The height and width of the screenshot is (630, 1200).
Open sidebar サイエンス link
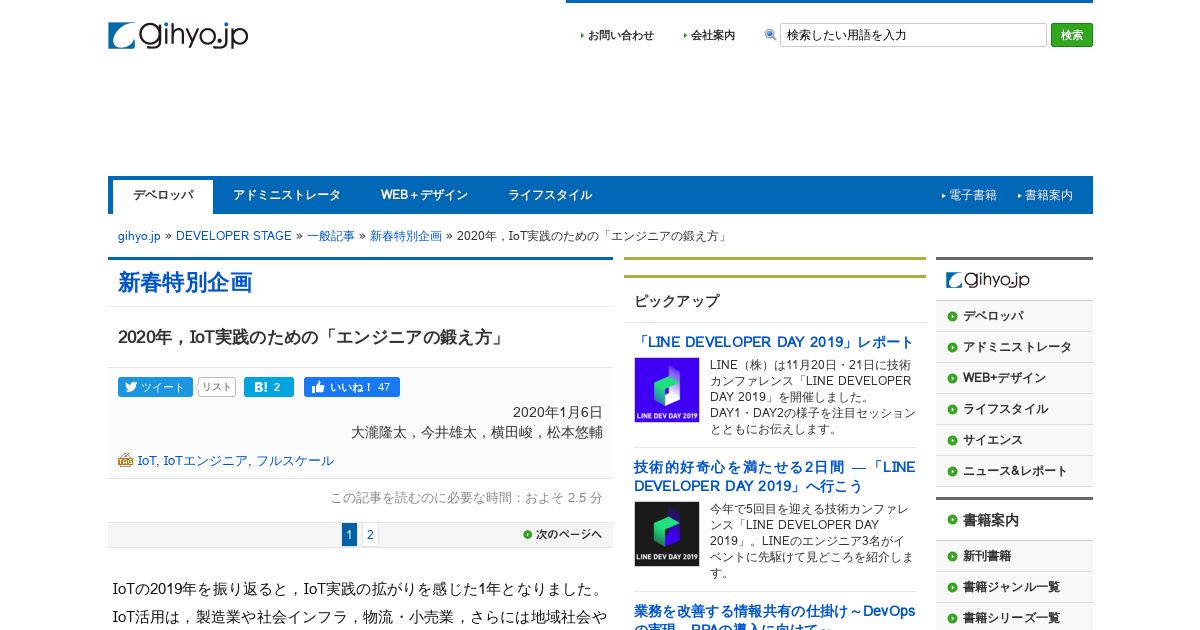993,440
